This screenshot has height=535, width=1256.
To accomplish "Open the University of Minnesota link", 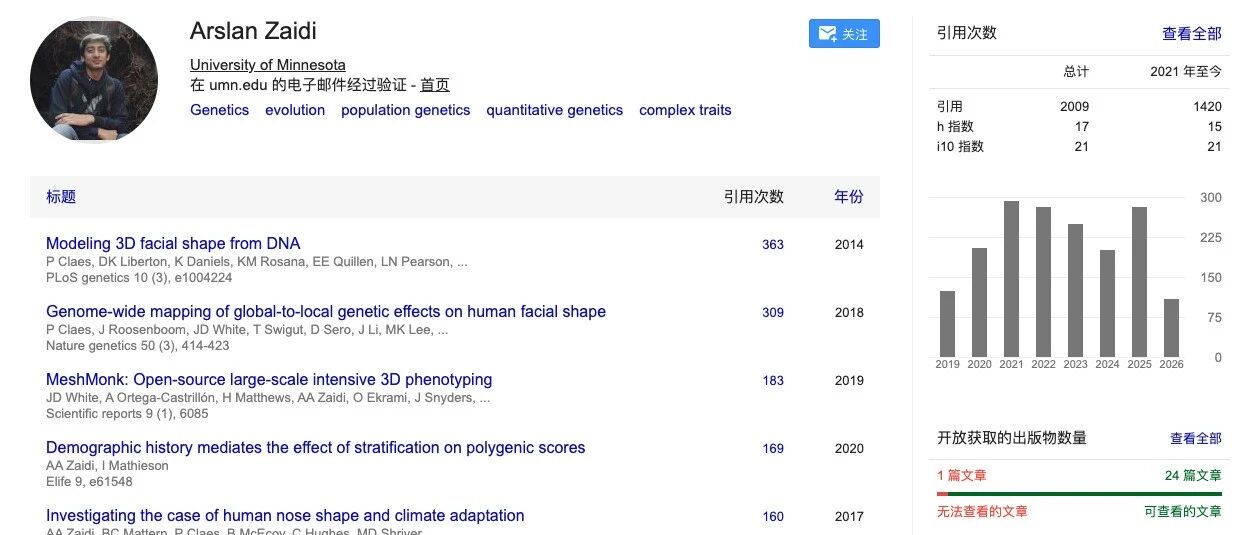I will coord(268,65).
